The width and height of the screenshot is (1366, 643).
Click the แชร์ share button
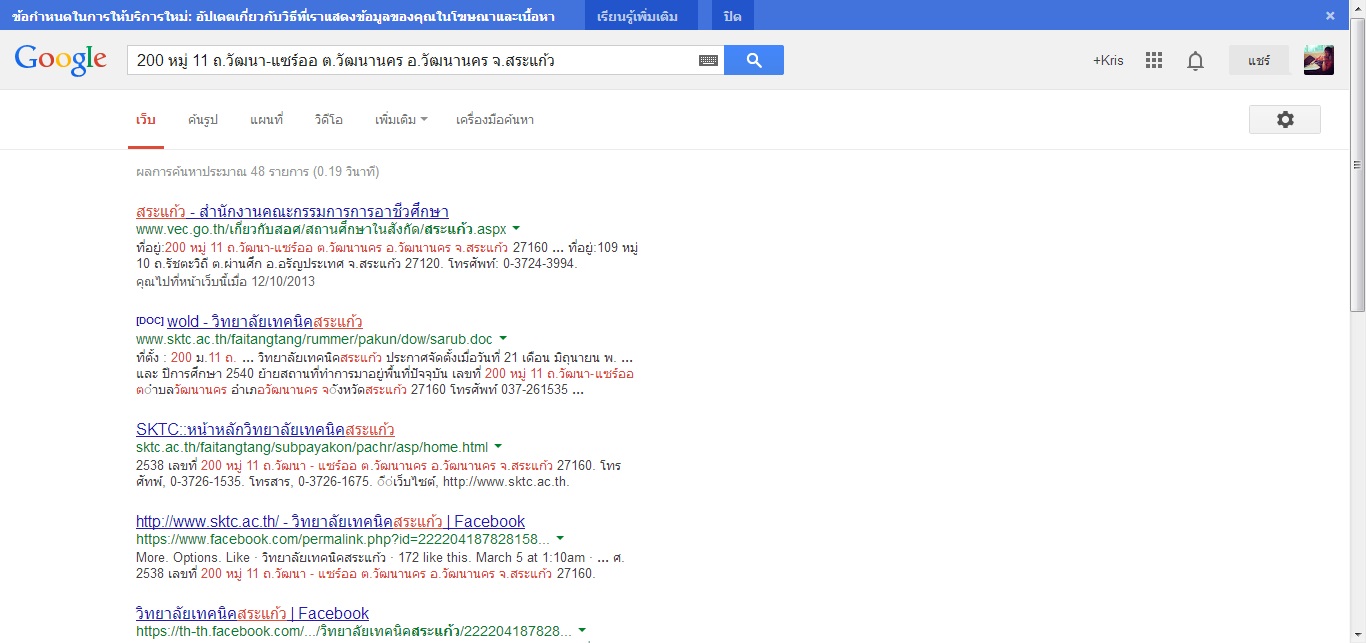1259,60
